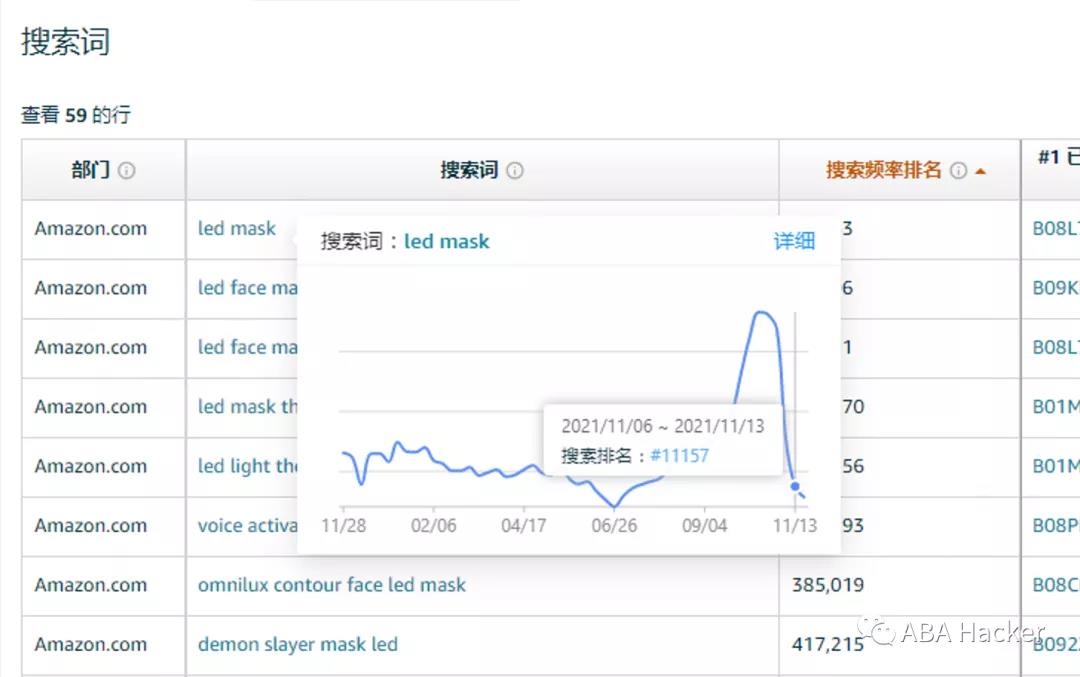The image size is (1080, 677).
Task: Open the led mask search term
Action: [237, 228]
